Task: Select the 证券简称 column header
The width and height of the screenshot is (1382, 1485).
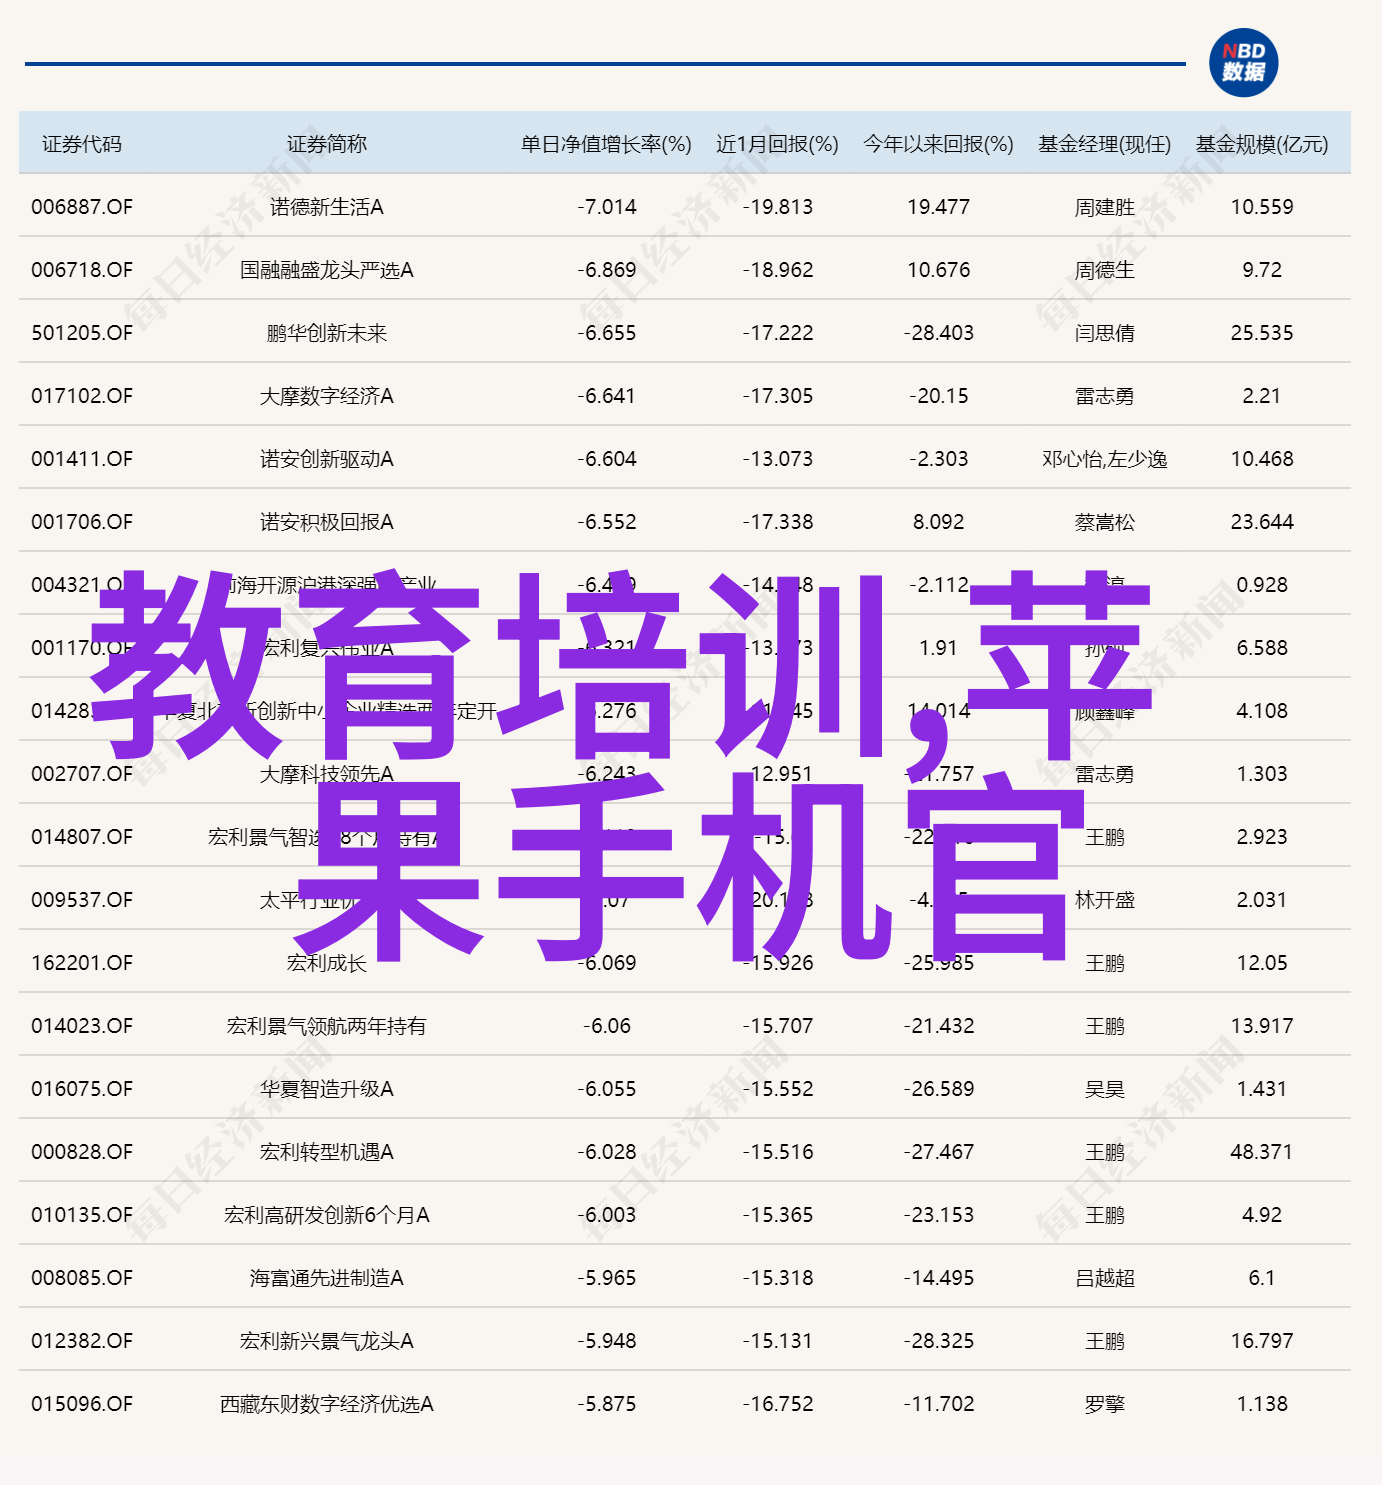Action: (327, 144)
